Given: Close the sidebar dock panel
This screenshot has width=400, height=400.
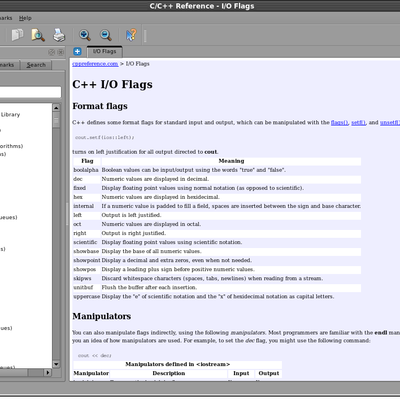Looking at the screenshot, I should click(x=60, y=52).
